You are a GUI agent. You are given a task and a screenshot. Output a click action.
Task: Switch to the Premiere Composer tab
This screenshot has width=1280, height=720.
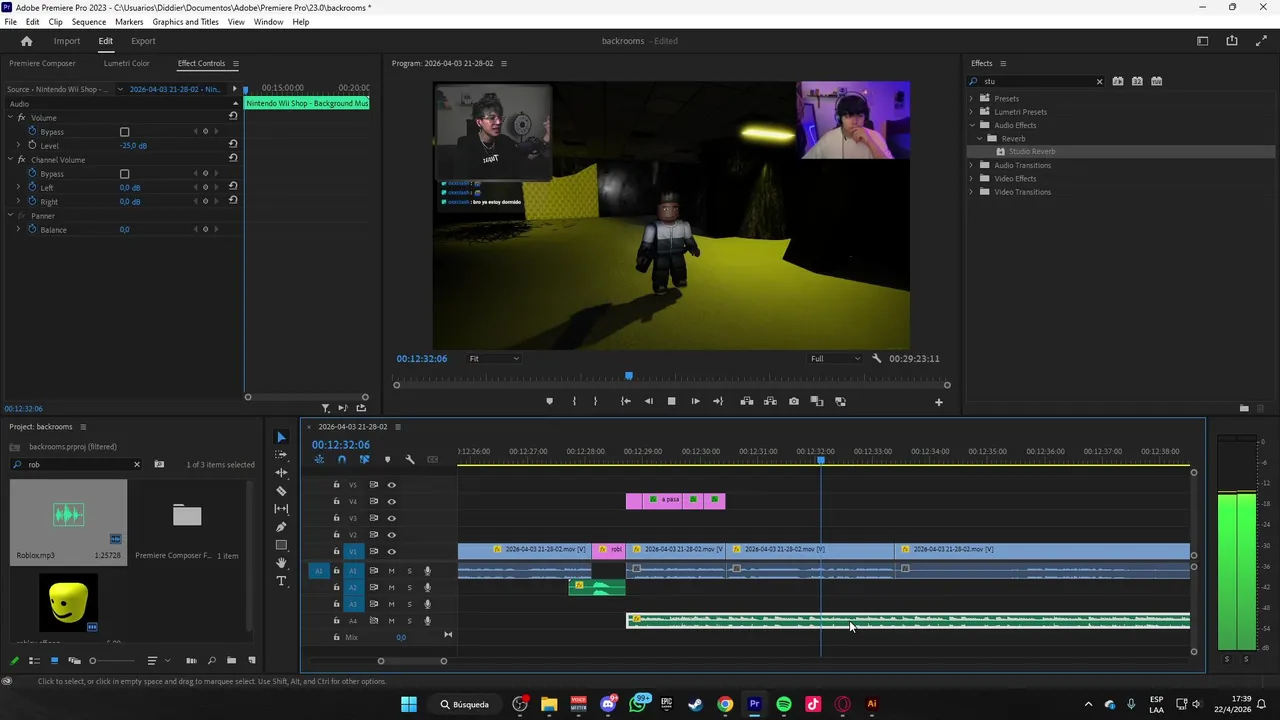click(x=42, y=63)
